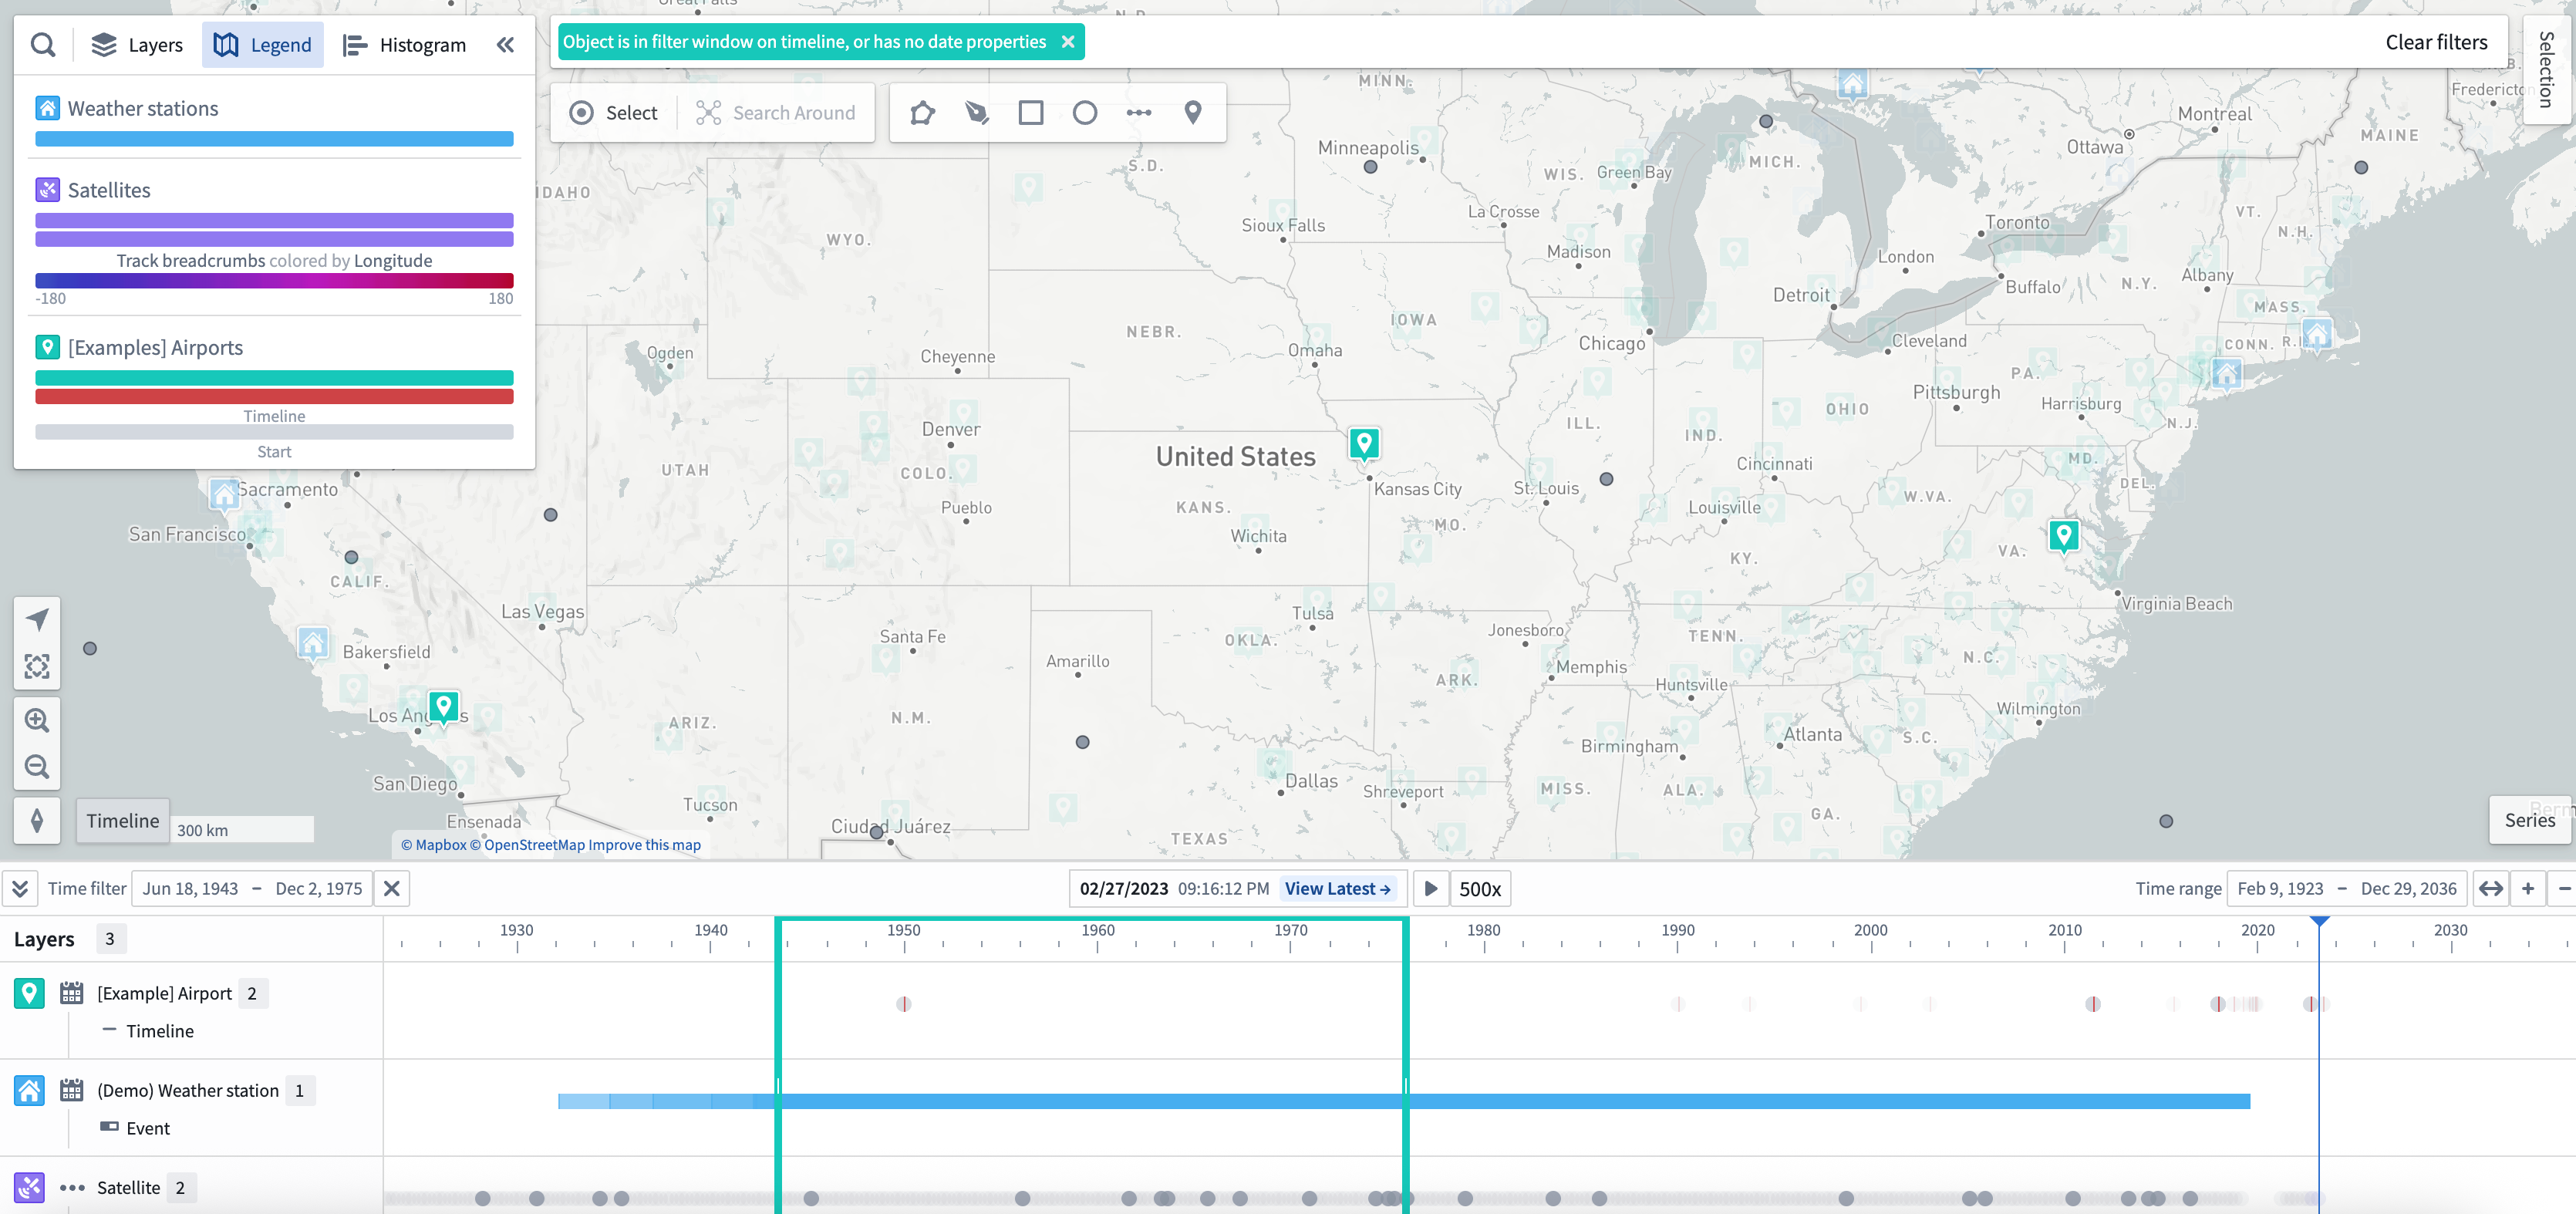Collapse the timeline with double-down chevron
2576x1214 pixels.
coord(20,889)
